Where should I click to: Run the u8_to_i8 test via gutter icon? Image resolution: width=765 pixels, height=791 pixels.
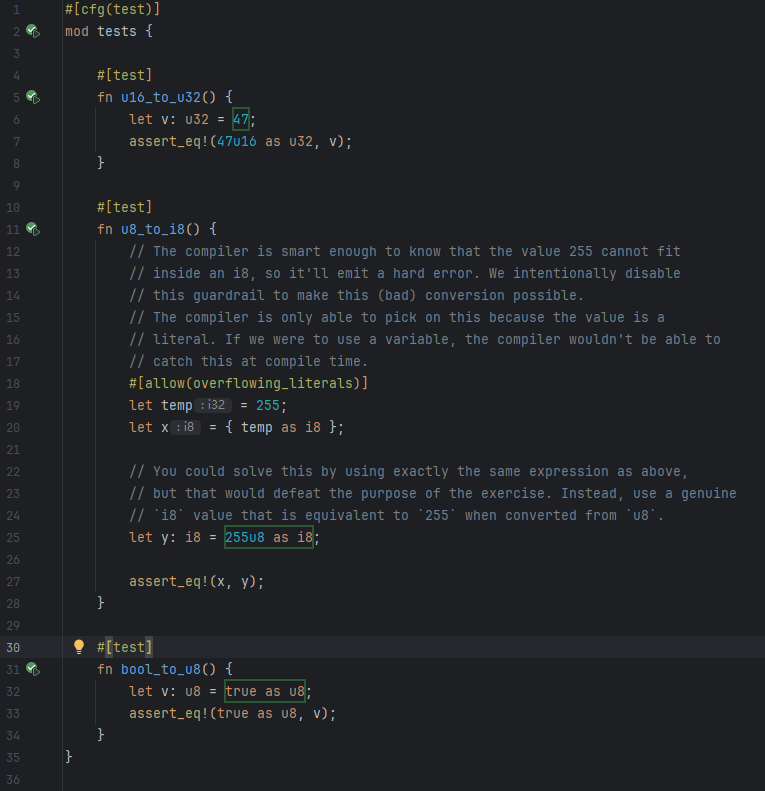click(32, 229)
